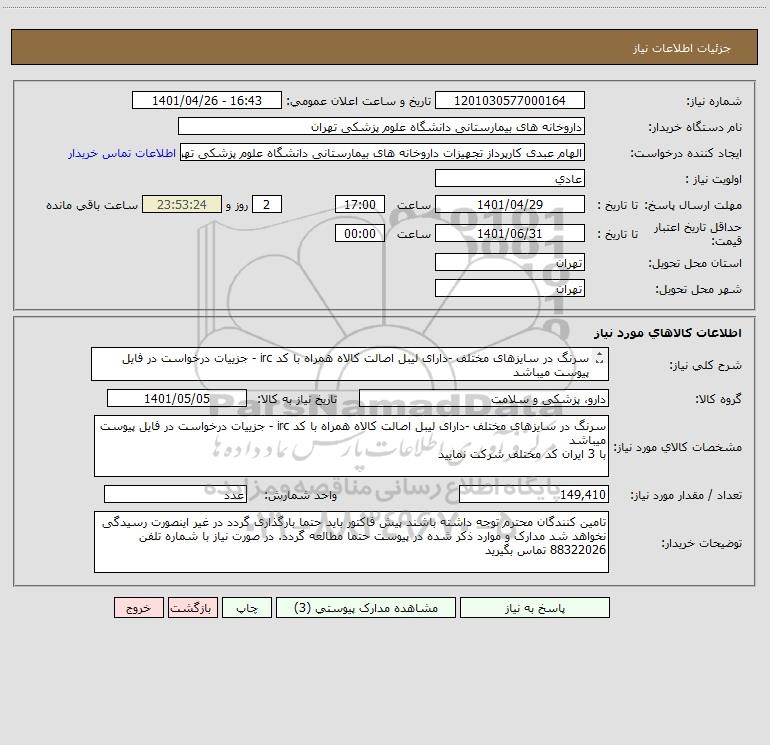Image resolution: width=770 pixels, height=745 pixels.
Task: Click the بازگشت back button
Action: click(x=192, y=607)
